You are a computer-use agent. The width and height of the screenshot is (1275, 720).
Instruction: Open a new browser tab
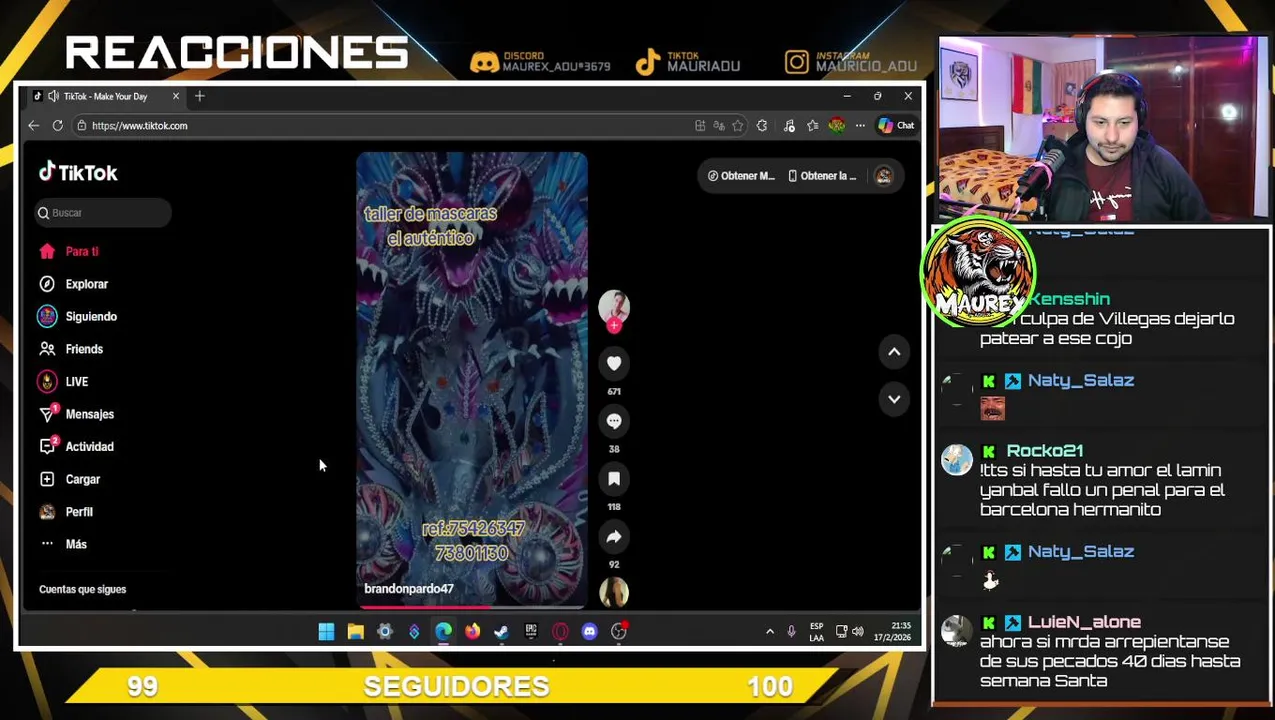[x=199, y=96]
